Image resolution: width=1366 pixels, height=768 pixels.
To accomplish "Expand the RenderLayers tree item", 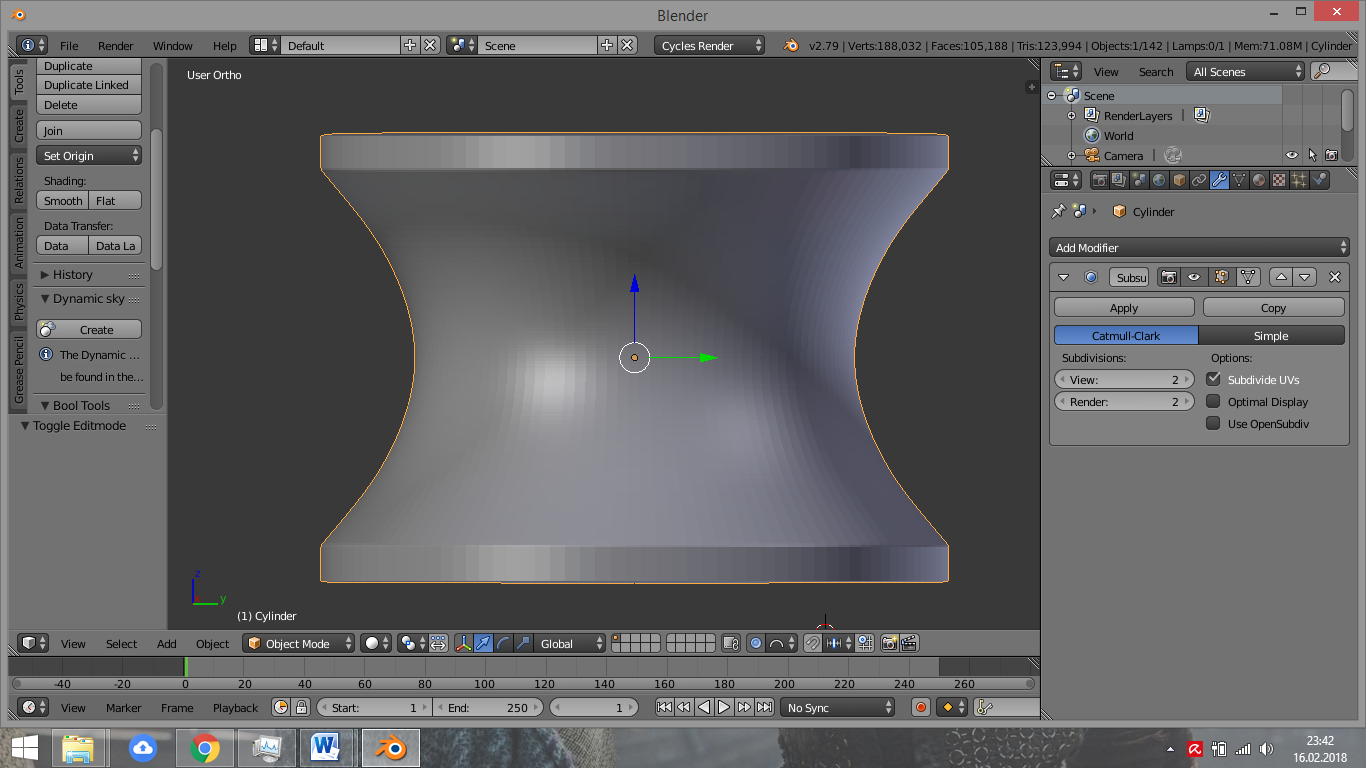I will 1071,115.
